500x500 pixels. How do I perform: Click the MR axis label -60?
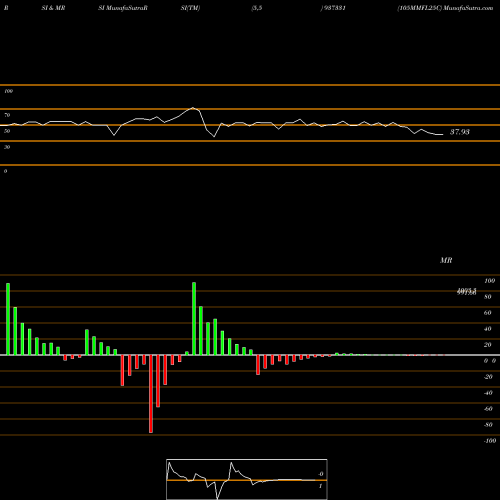click(x=488, y=409)
